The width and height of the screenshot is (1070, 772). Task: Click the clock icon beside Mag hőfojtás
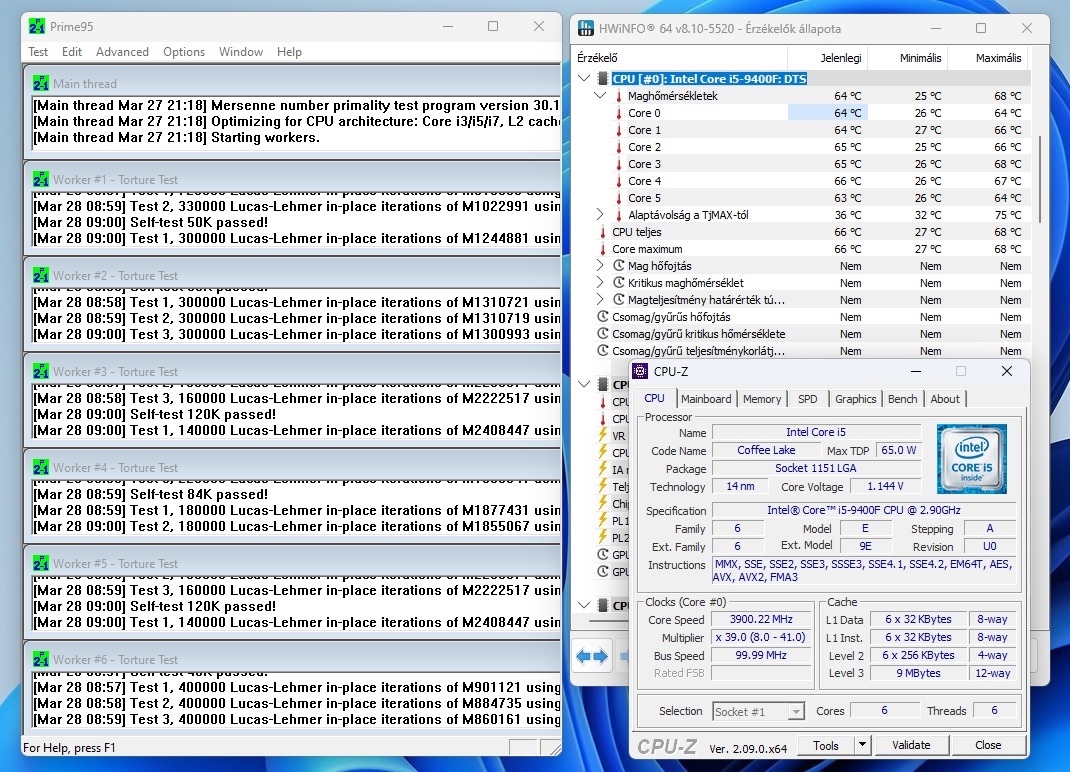click(619, 266)
